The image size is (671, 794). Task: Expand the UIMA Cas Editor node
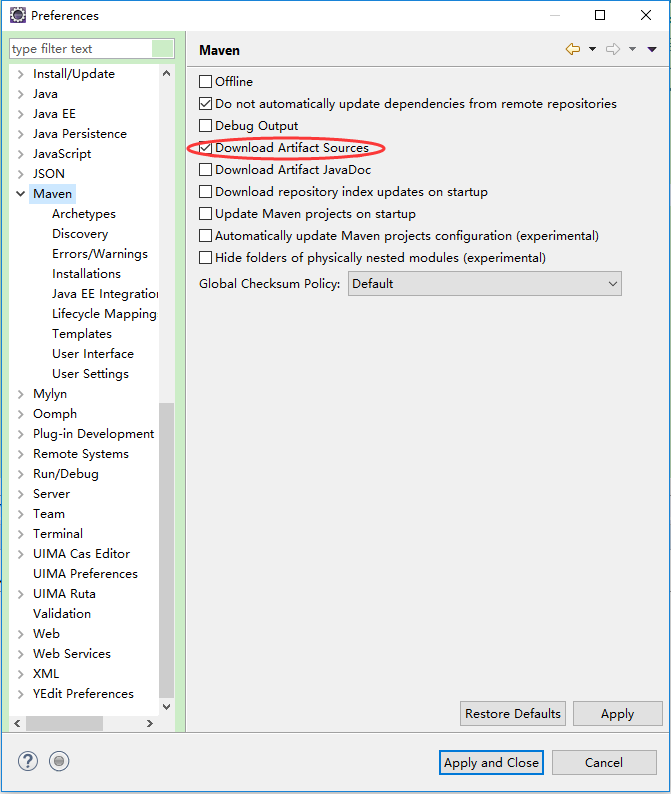[20, 554]
